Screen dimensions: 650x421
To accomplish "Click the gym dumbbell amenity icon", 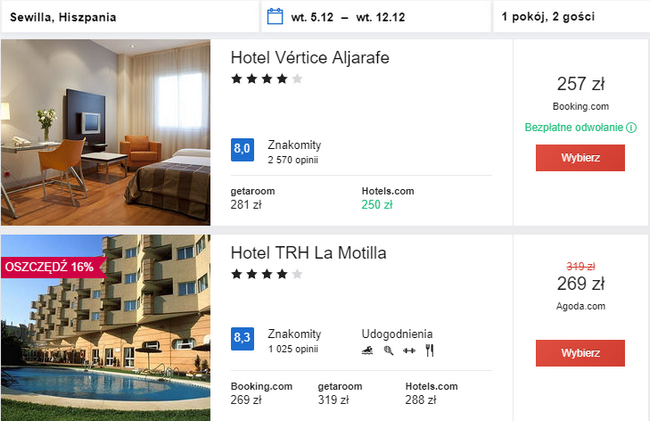I will coord(408,351).
